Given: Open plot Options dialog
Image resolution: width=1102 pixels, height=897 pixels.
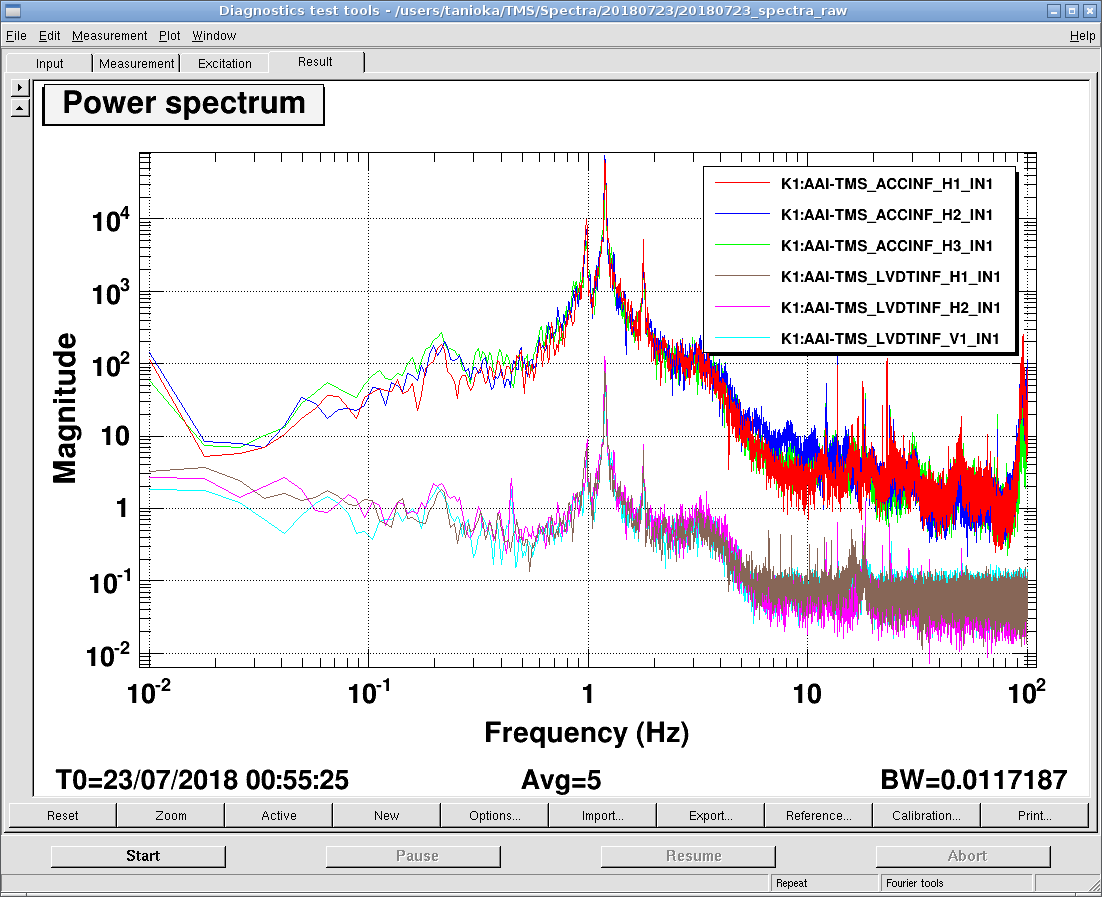Looking at the screenshot, I should (x=495, y=816).
